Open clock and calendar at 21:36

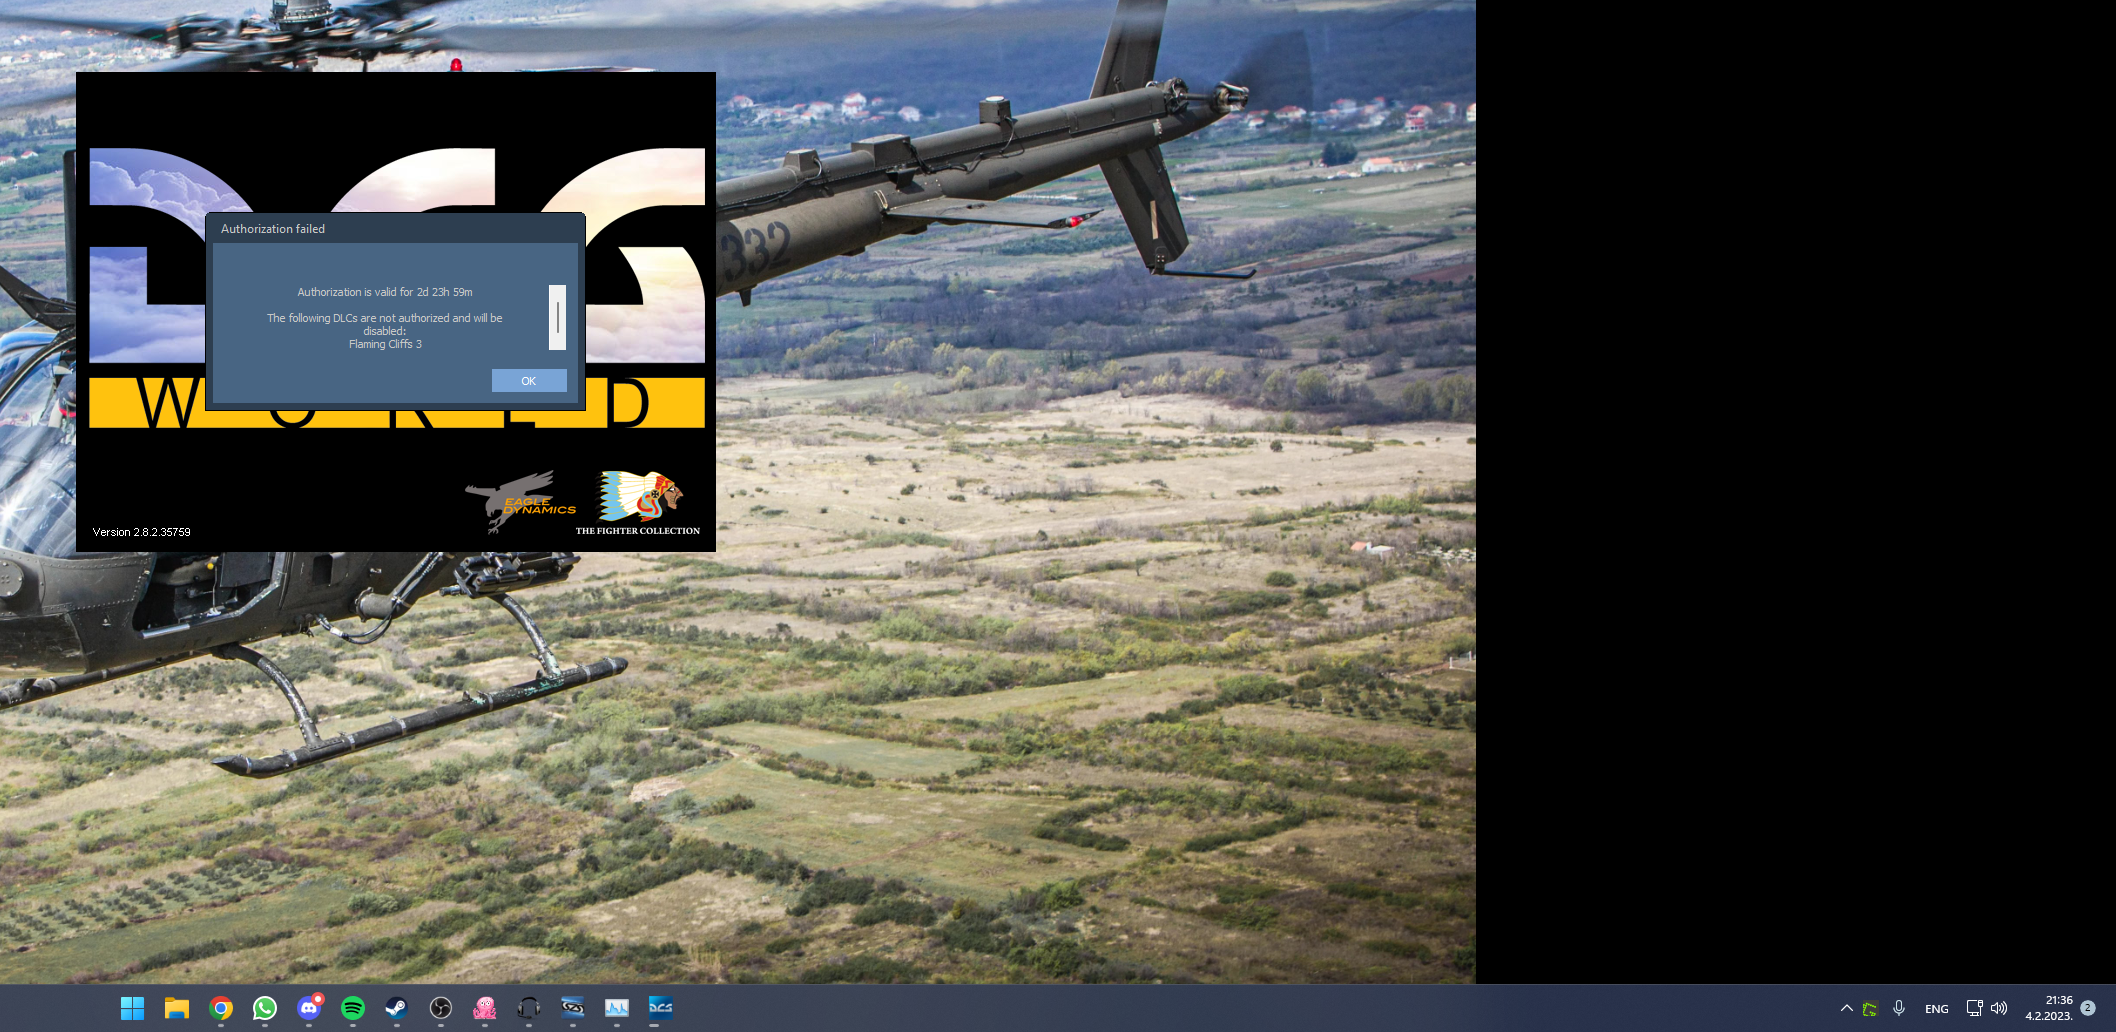2049,1008
